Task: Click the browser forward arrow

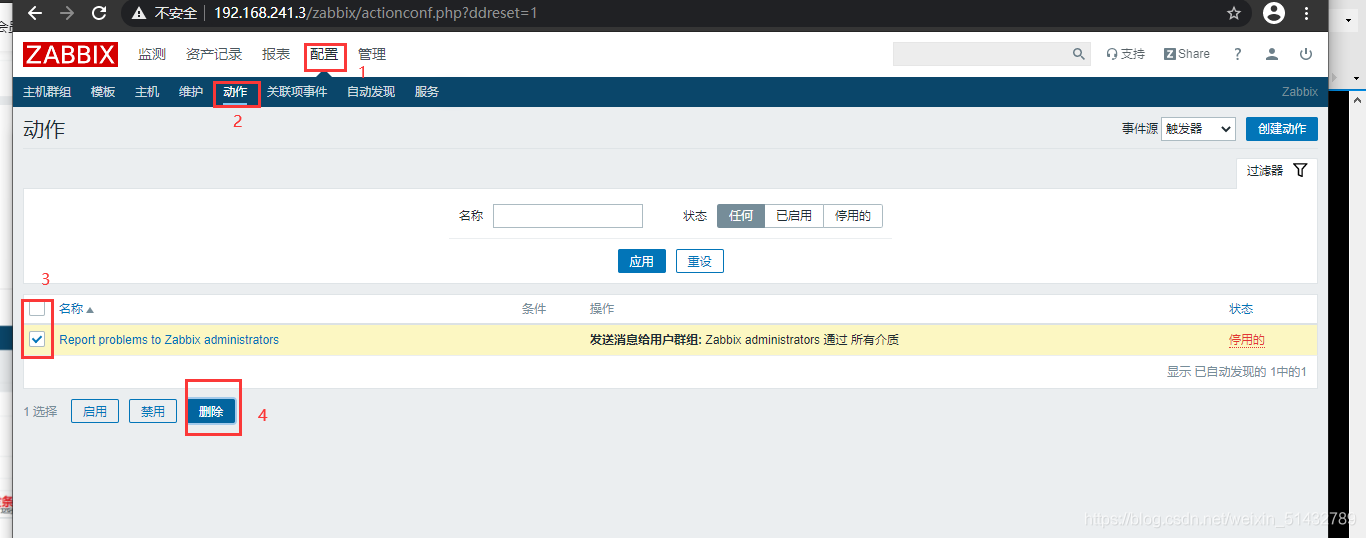Action: pos(67,13)
